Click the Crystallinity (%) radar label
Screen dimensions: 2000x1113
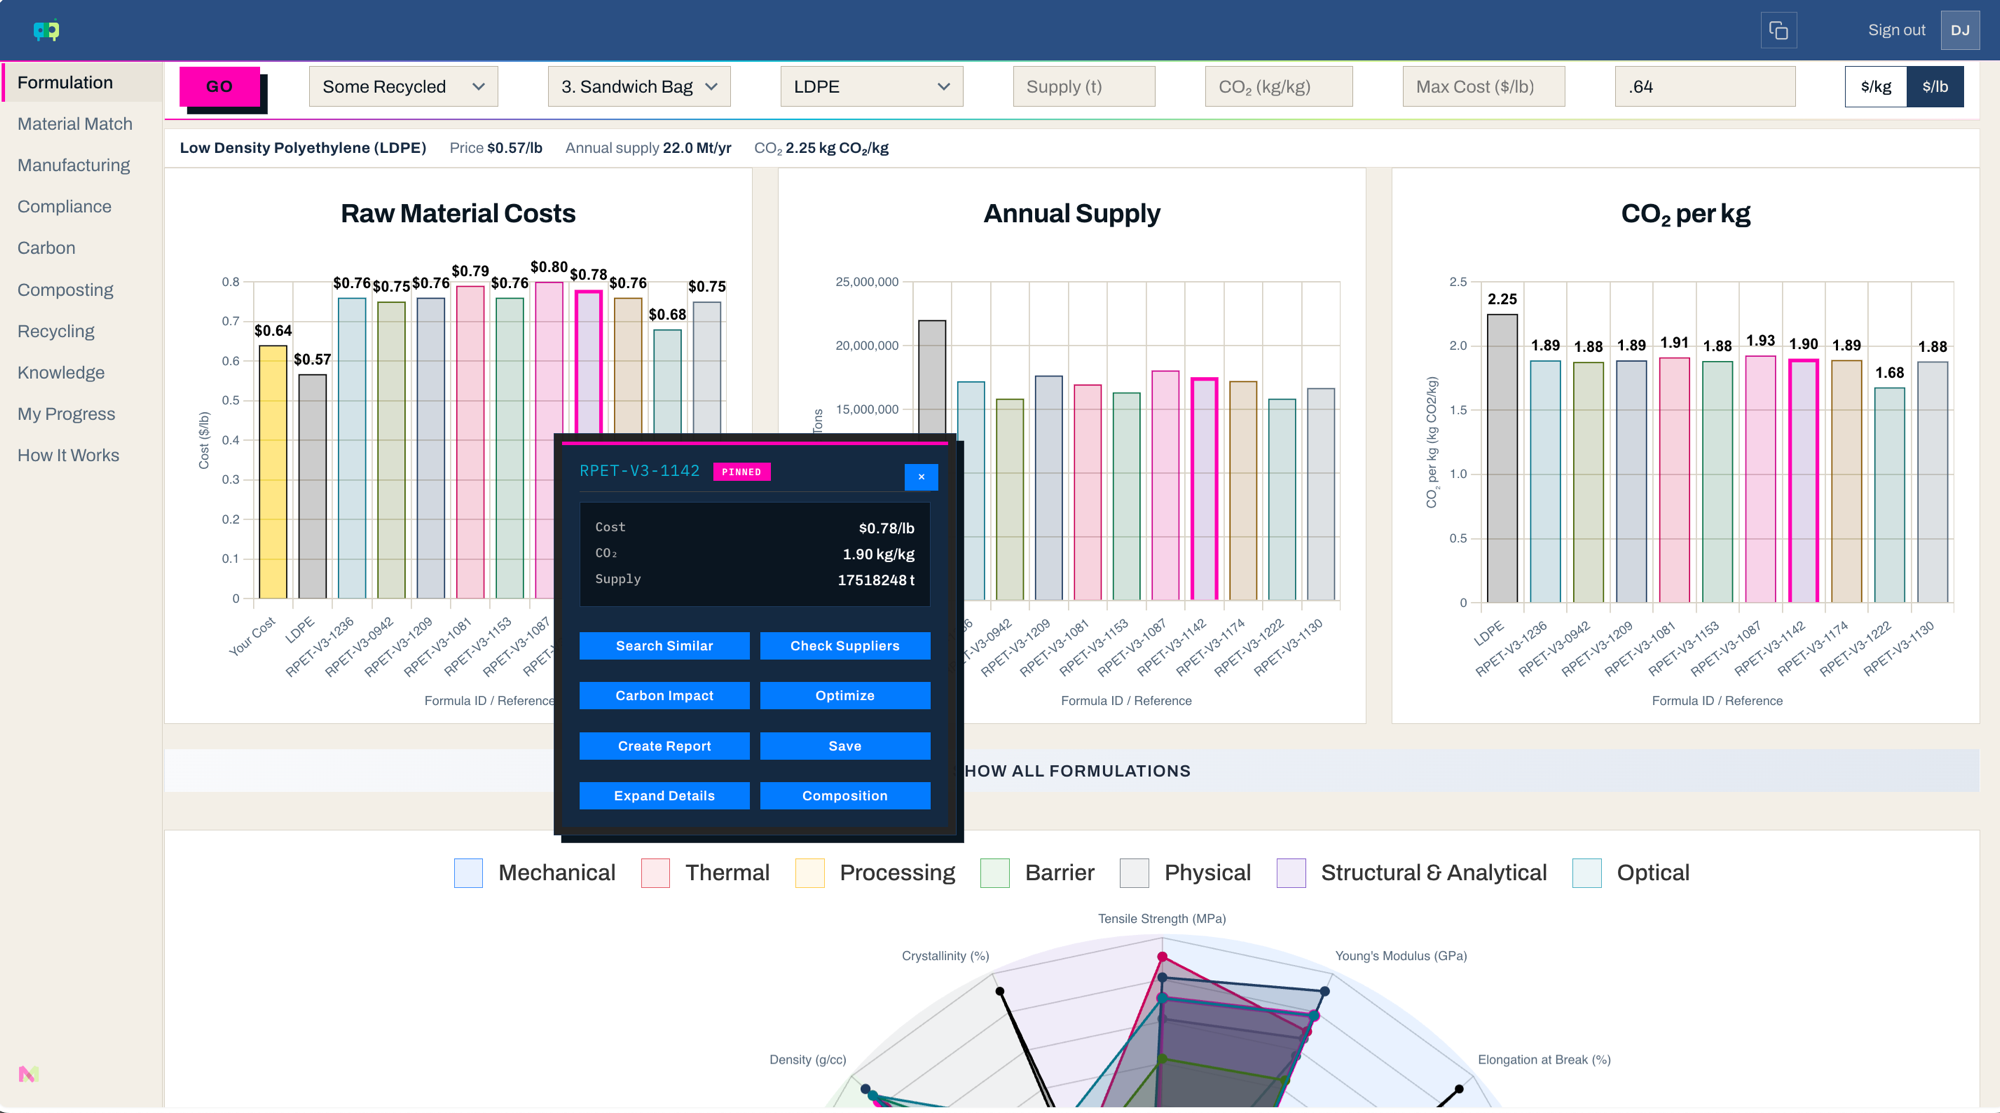[945, 956]
